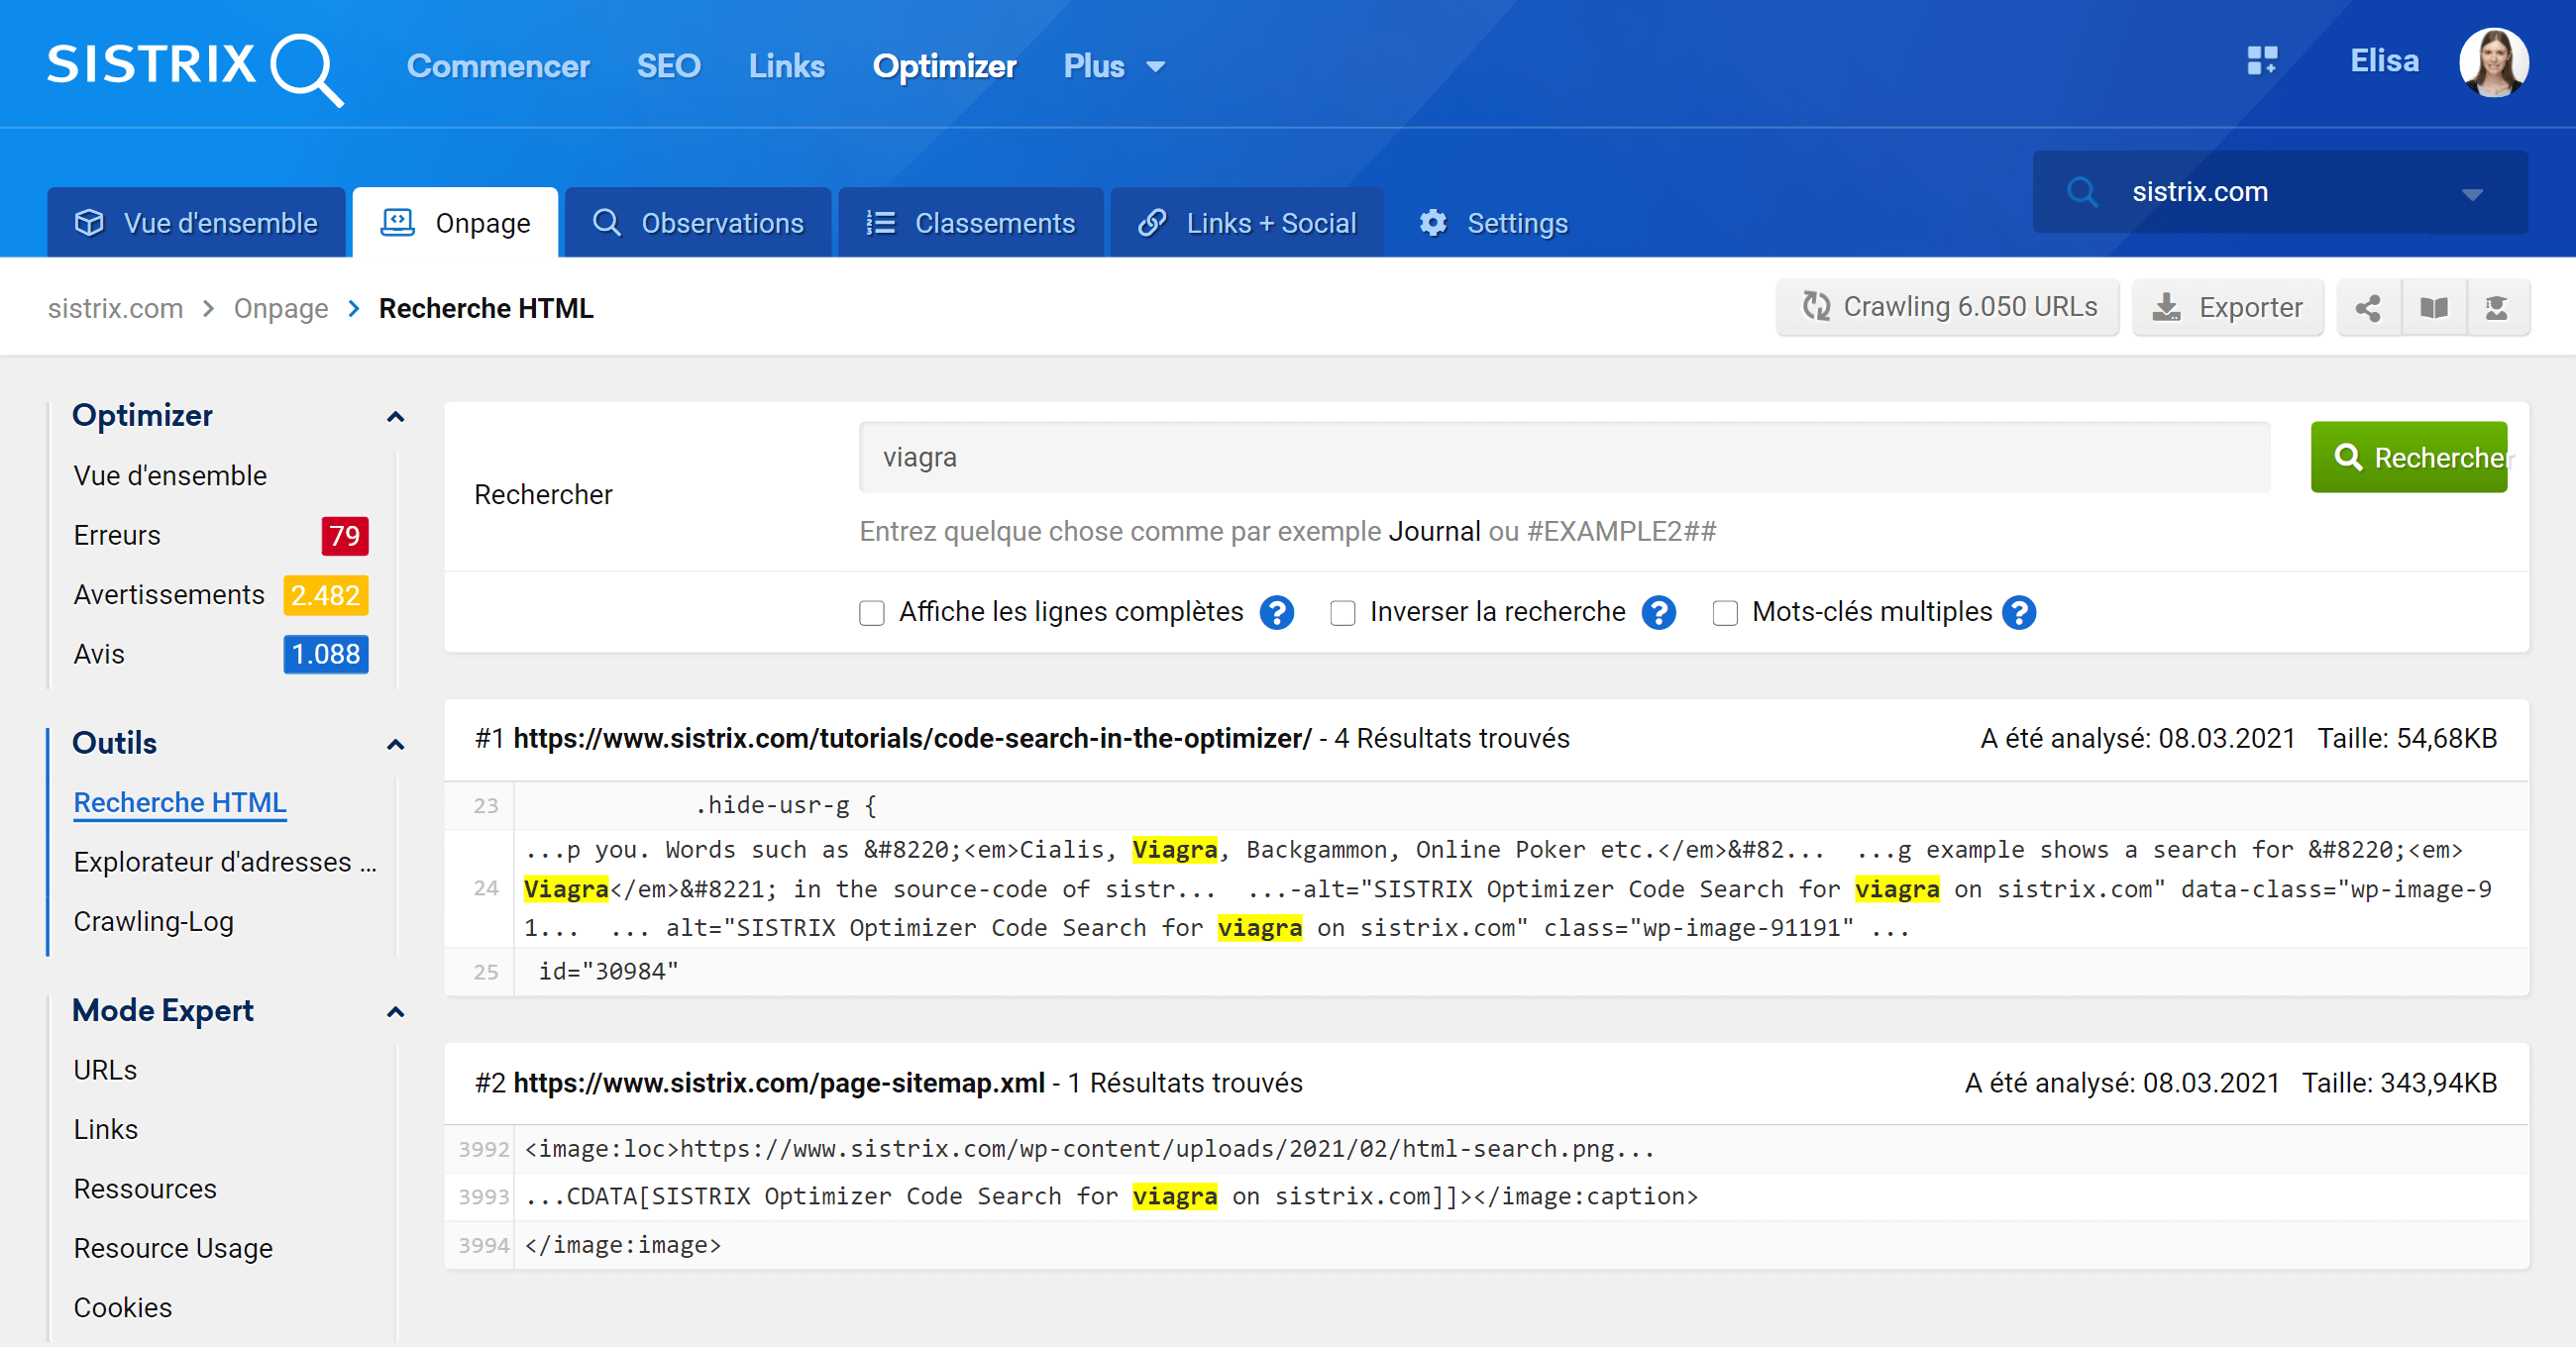Click Onpage breadcrumb link
Image resolution: width=2576 pixels, height=1347 pixels.
(x=281, y=308)
